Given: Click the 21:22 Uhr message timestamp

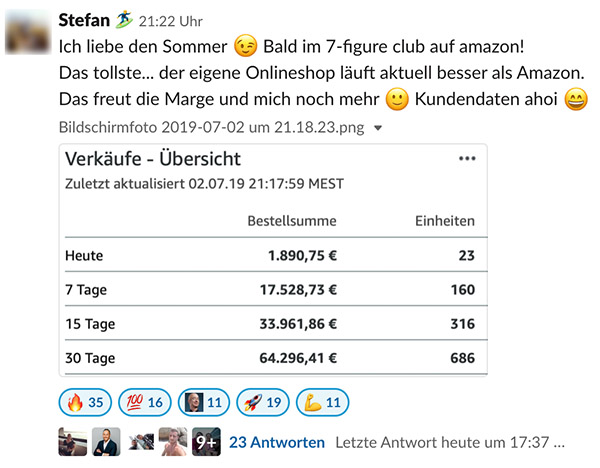Looking at the screenshot, I should pos(170,21).
